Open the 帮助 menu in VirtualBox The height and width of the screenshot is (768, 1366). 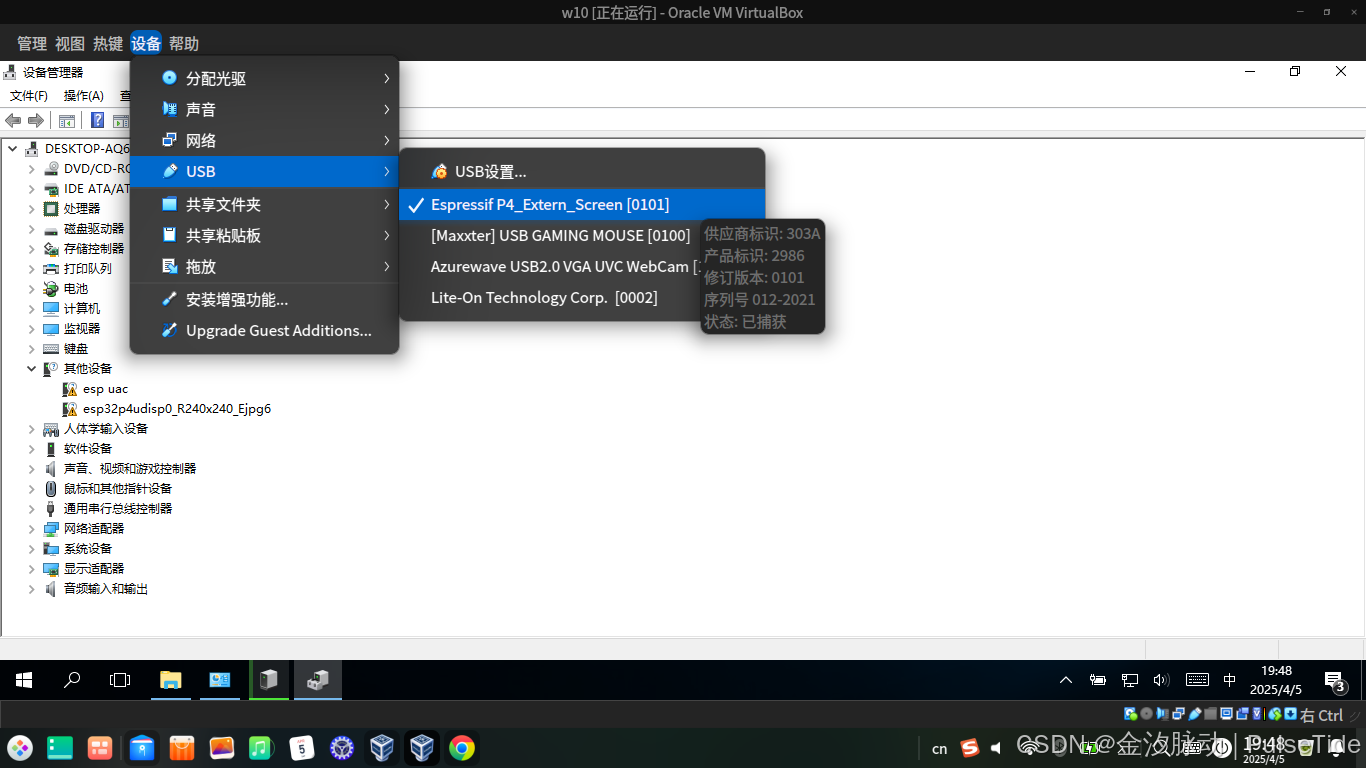pyautogui.click(x=184, y=44)
